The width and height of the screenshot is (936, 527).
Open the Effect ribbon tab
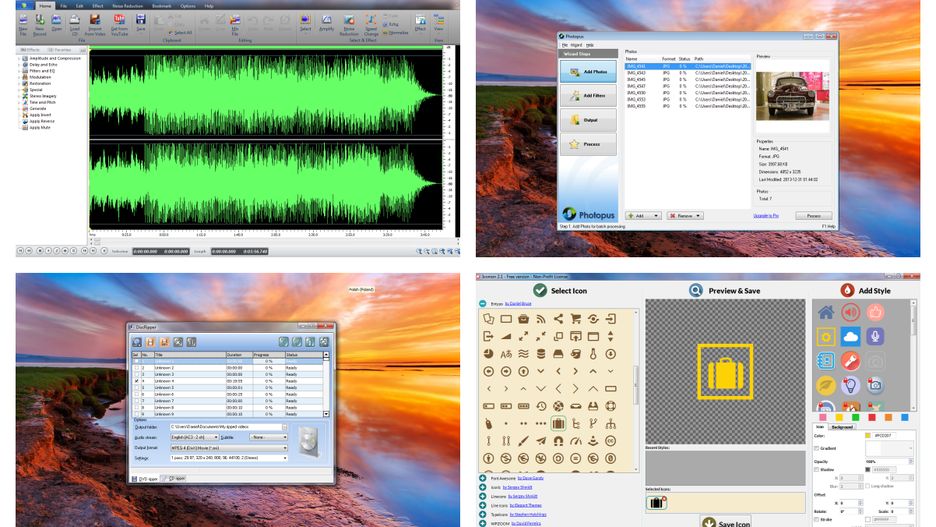100,4
